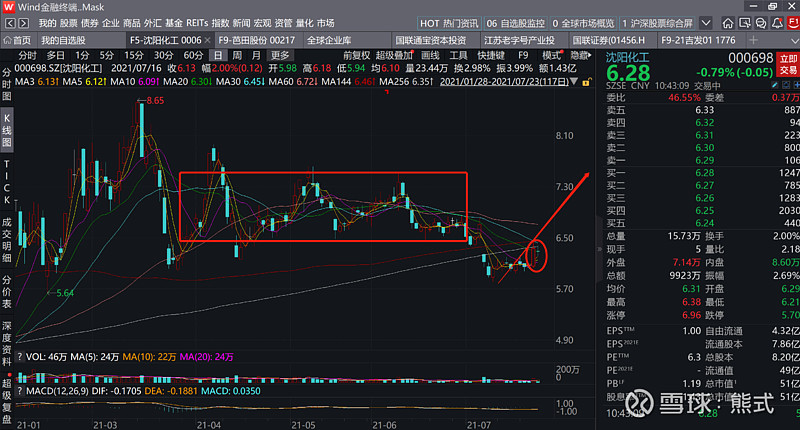Viewport: 800px width, 430px height.
Task: Click the date range 2021/01/28-2021/07/23 link
Action: pyautogui.click(x=504, y=82)
